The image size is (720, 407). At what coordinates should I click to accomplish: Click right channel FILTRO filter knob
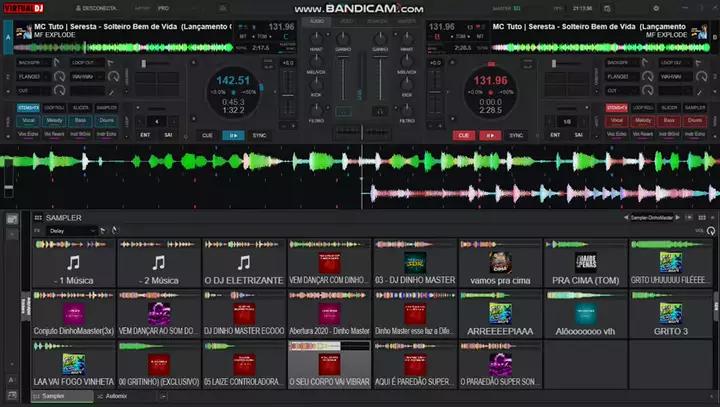tap(406, 110)
